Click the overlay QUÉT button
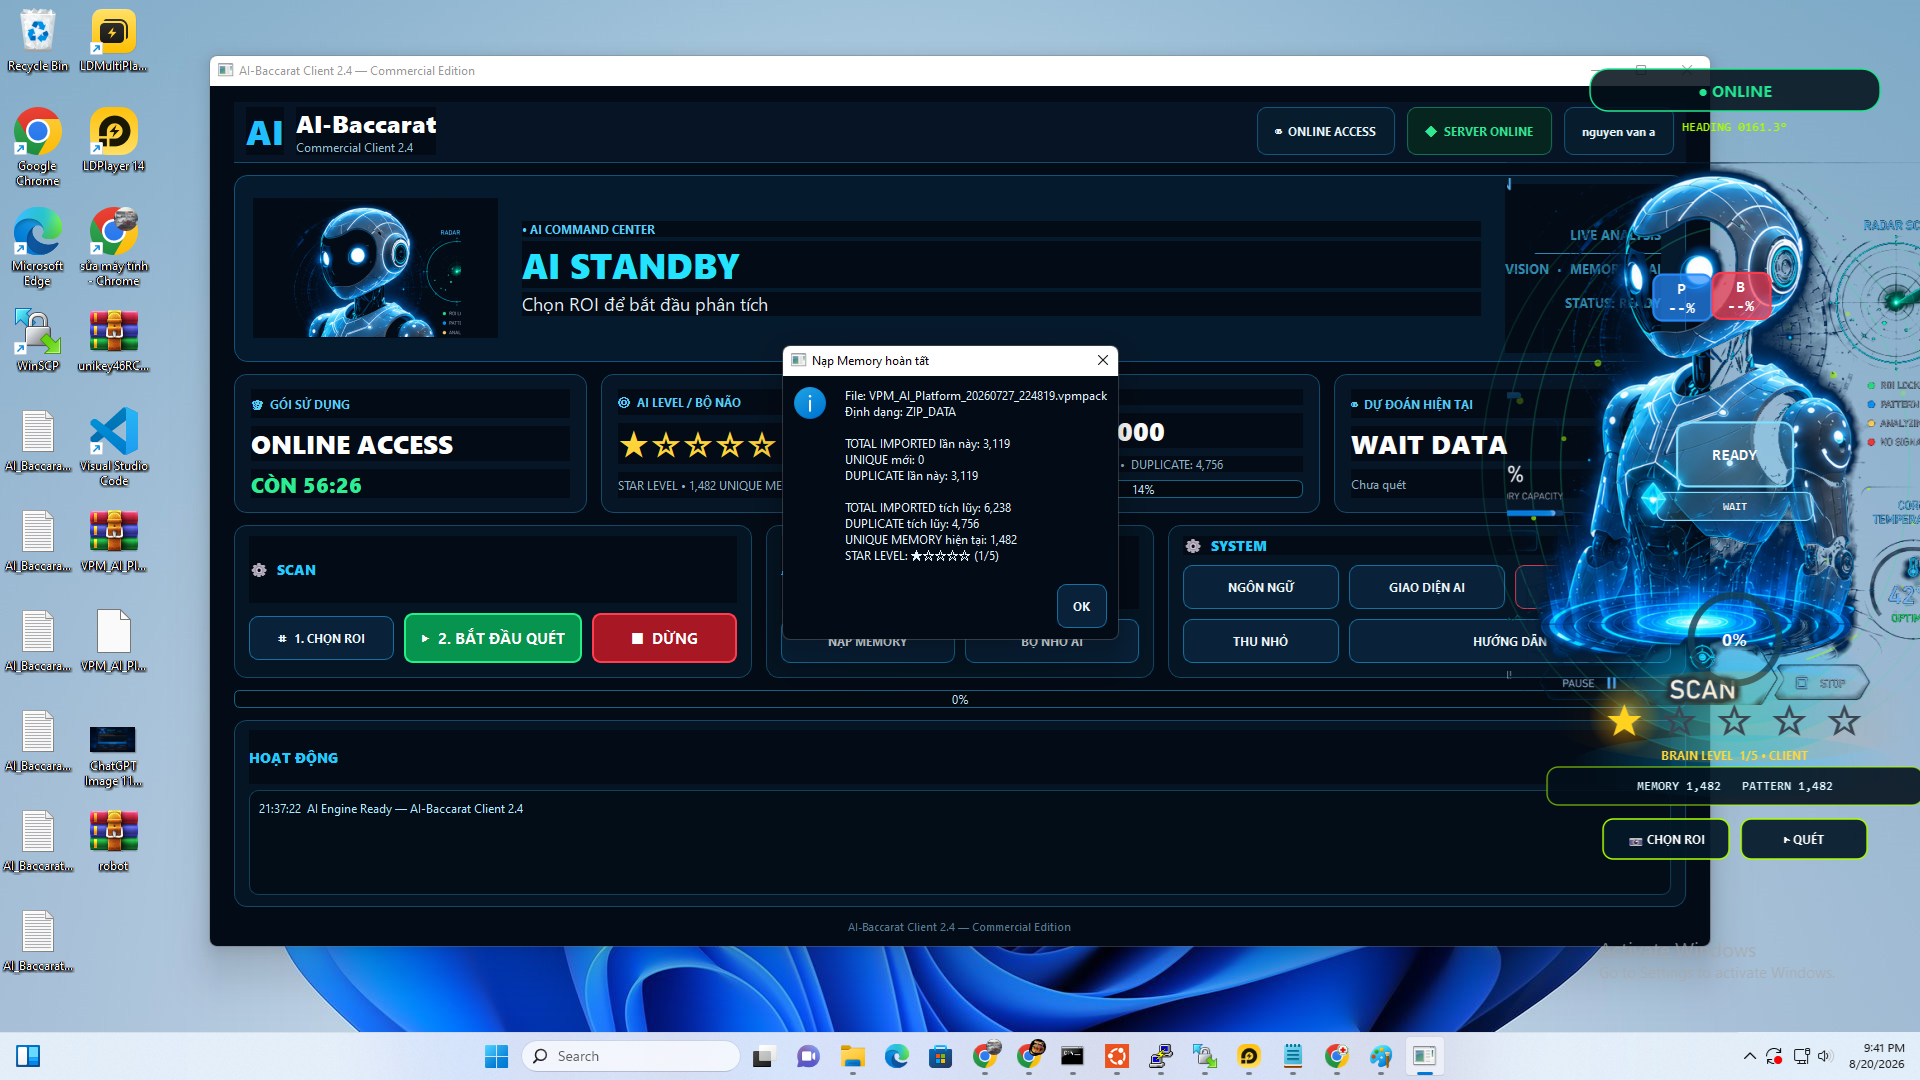 [1804, 839]
